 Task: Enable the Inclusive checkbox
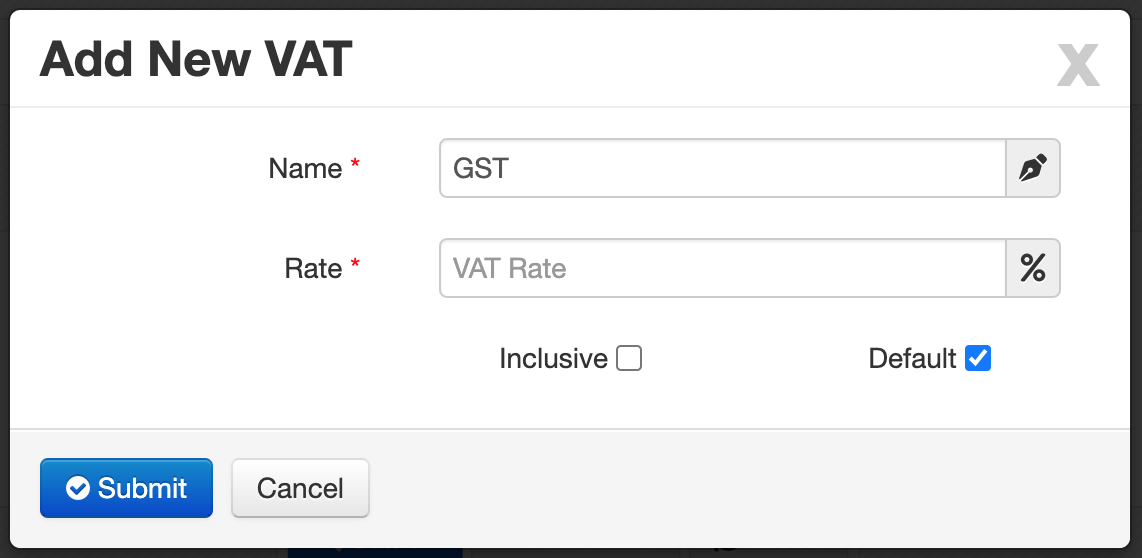pyautogui.click(x=629, y=358)
